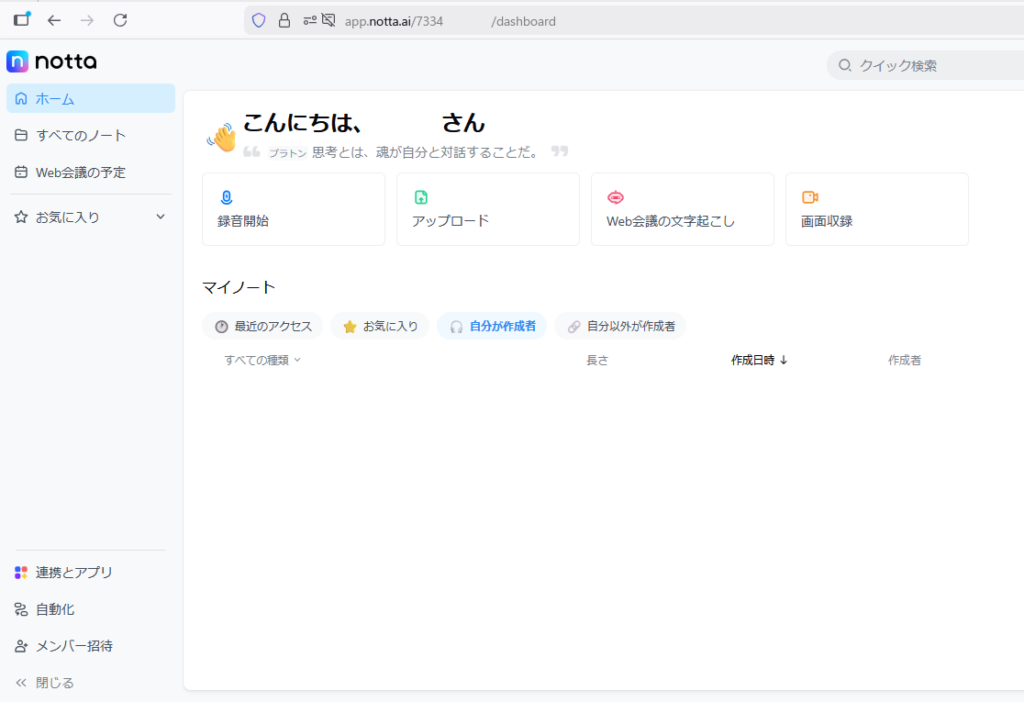1024x702 pixels.
Task: Click the Web会議の文字起こし bot icon
Action: tap(615, 197)
